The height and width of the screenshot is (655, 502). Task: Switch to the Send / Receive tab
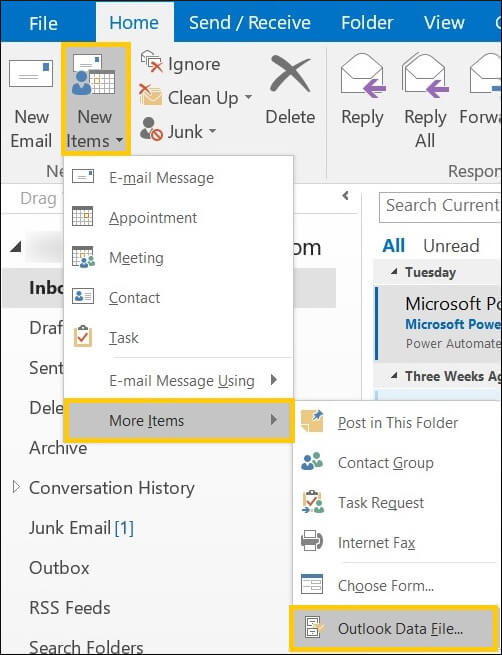pos(250,23)
